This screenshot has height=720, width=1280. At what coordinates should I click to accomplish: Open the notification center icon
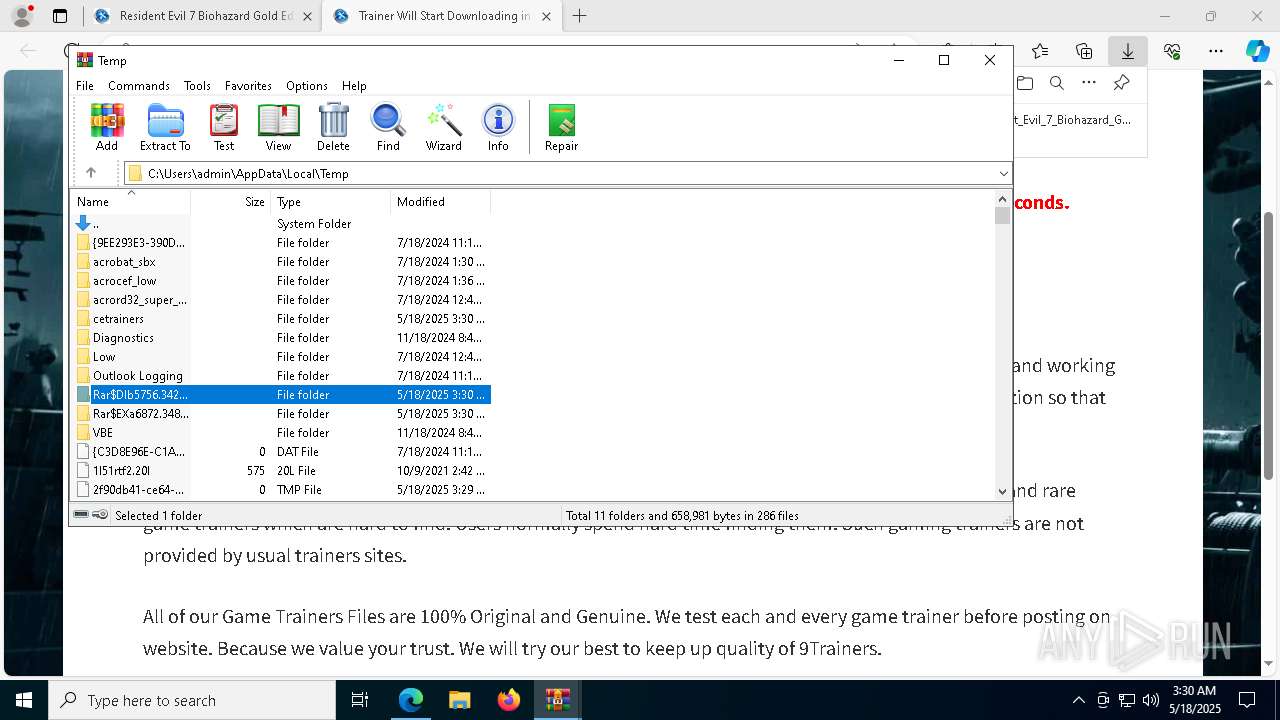1247,700
